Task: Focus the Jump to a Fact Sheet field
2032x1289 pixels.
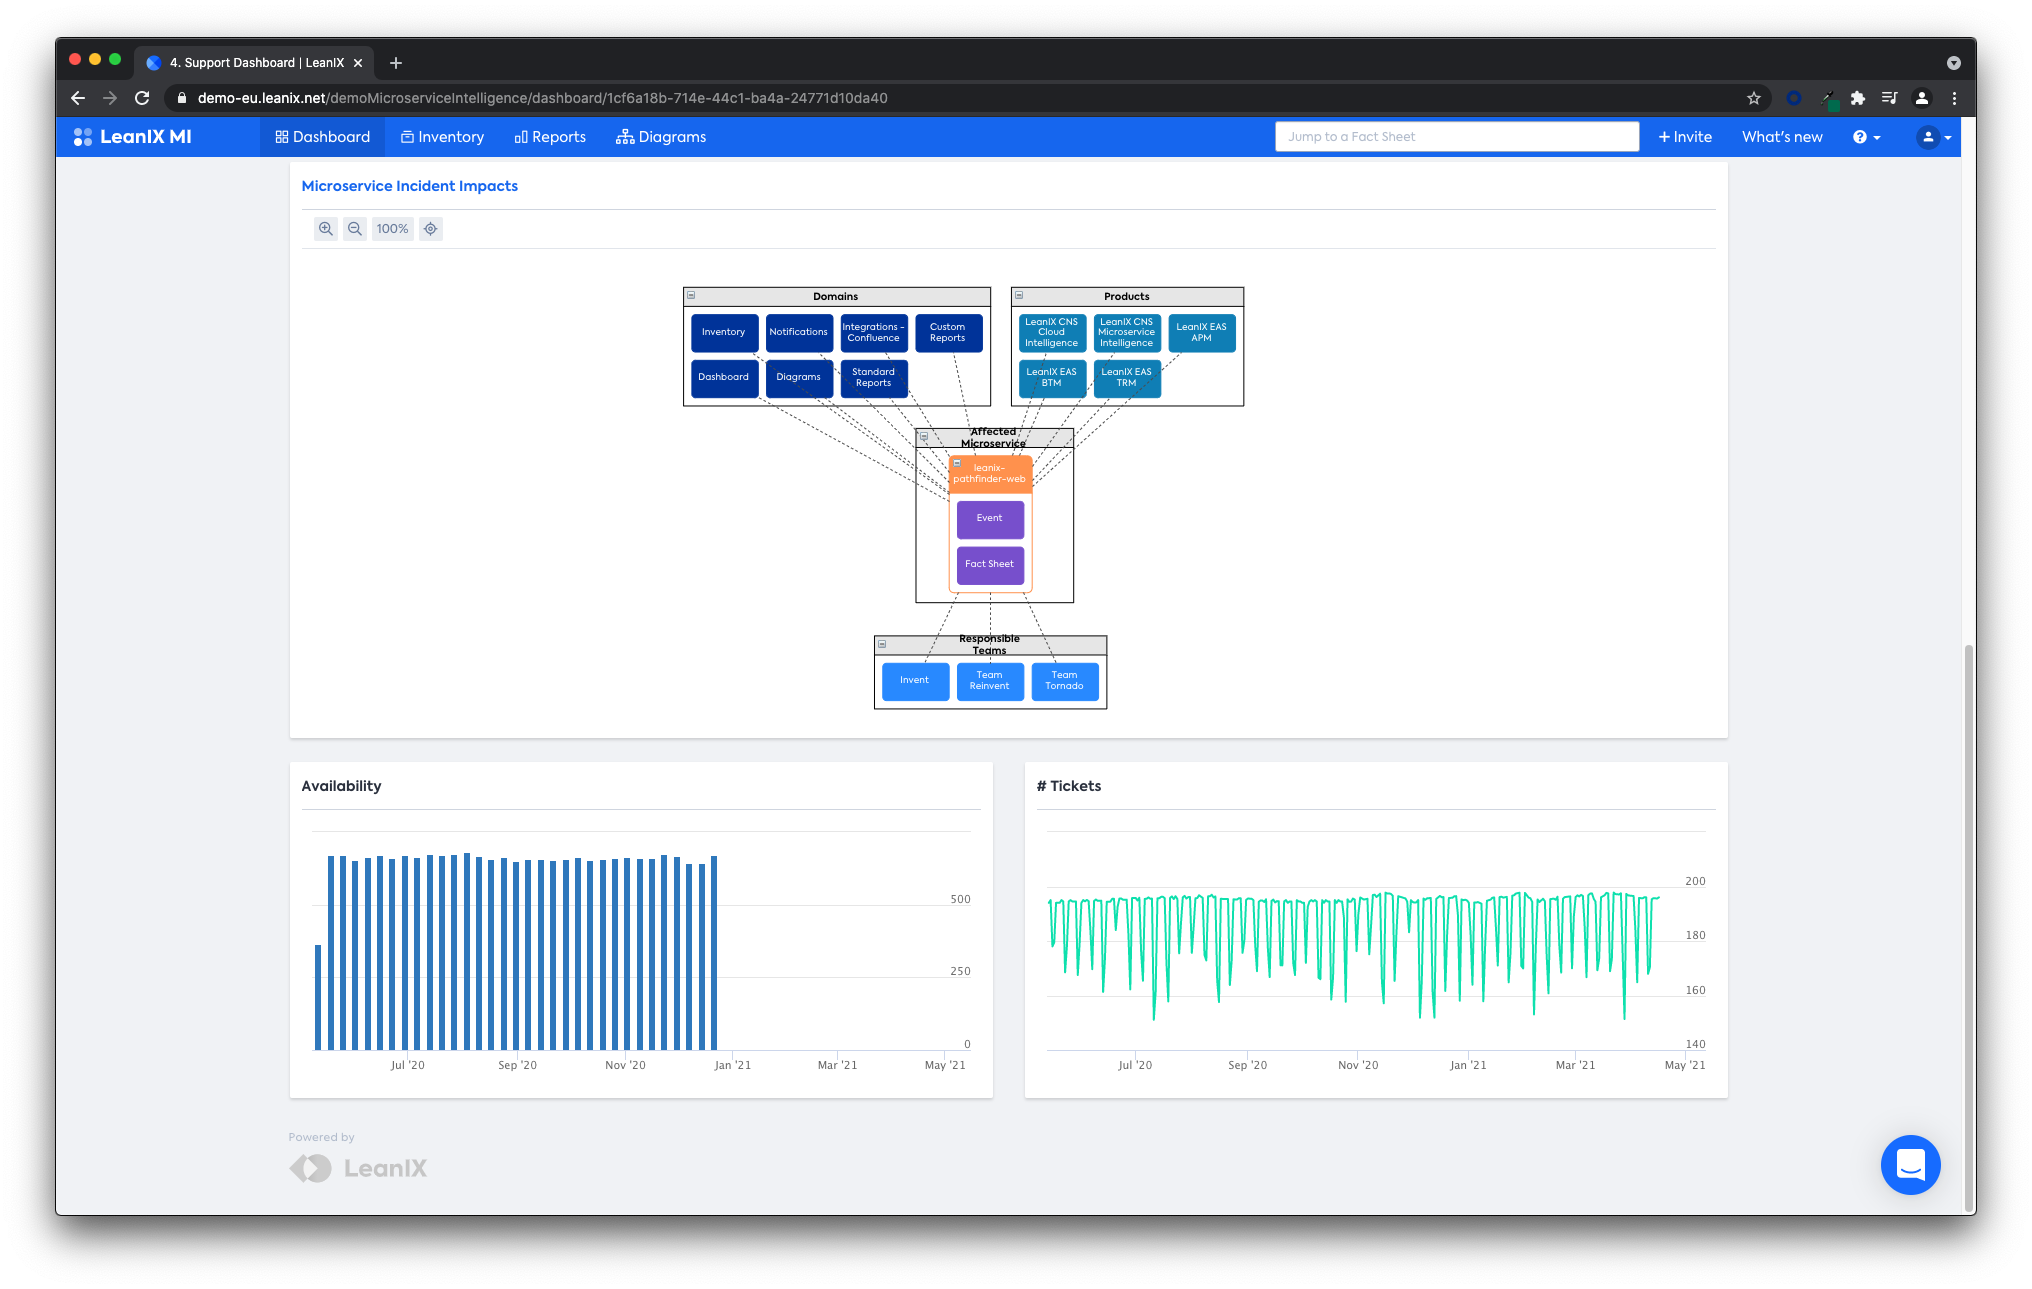Action: click(x=1456, y=137)
